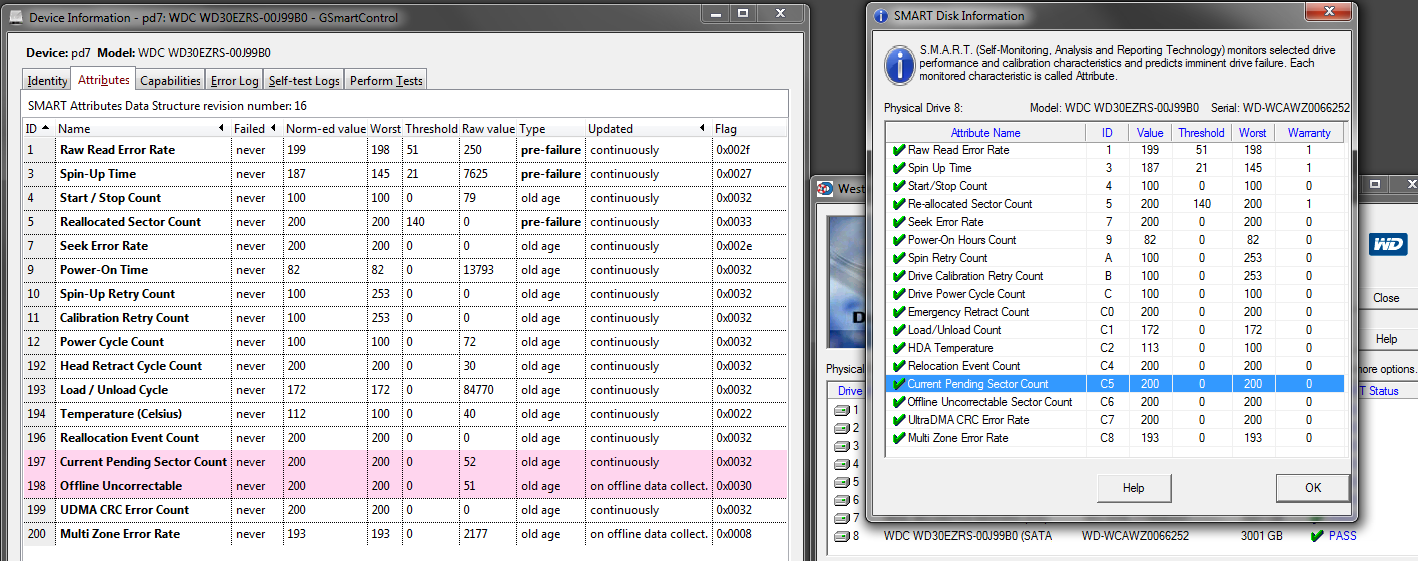Image resolution: width=1418 pixels, height=561 pixels.
Task: Select HDA Temperature row text in SMART dialog
Action: coord(950,348)
